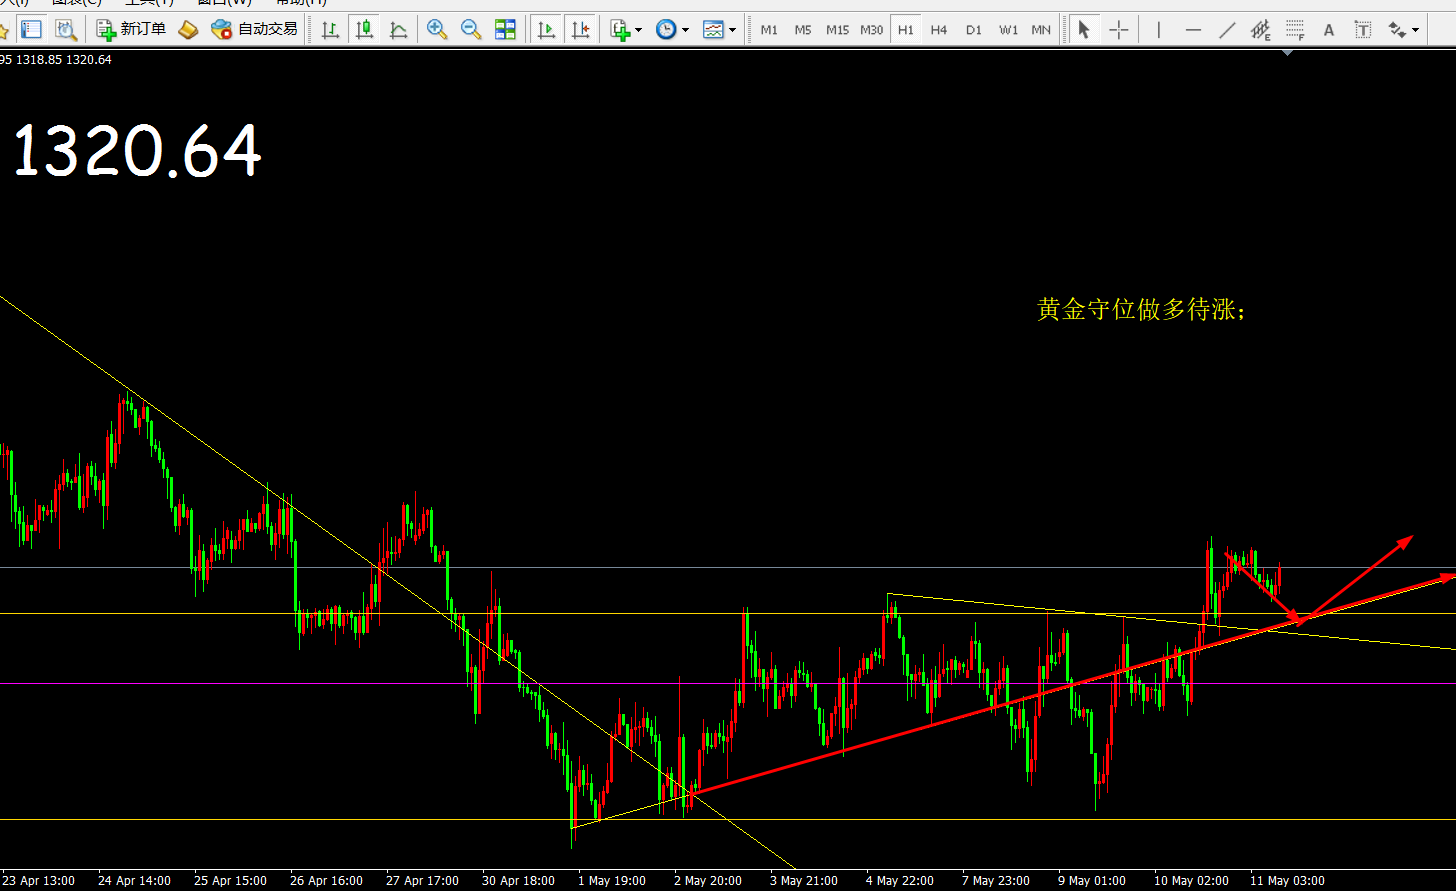1456x891 pixels.
Task: Select the M15 timeframe
Action: (838, 30)
